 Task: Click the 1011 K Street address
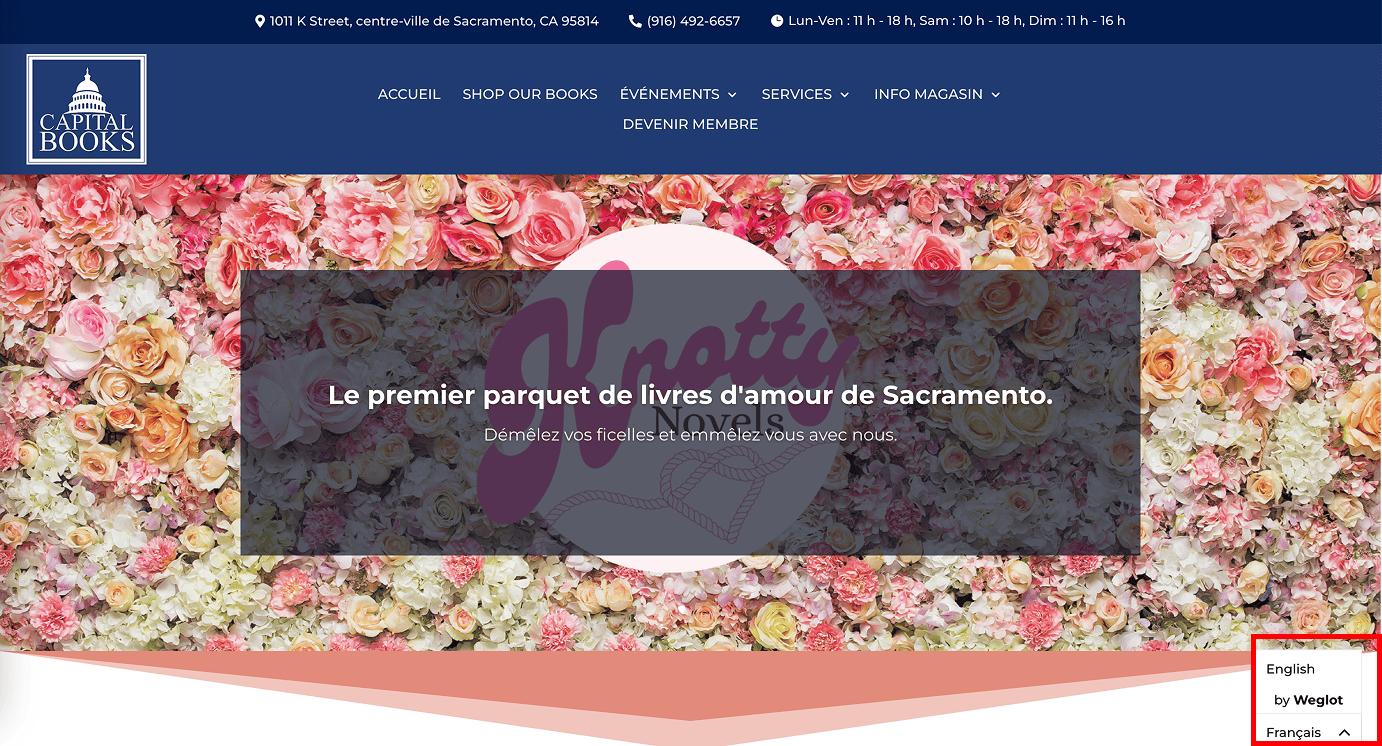(434, 21)
